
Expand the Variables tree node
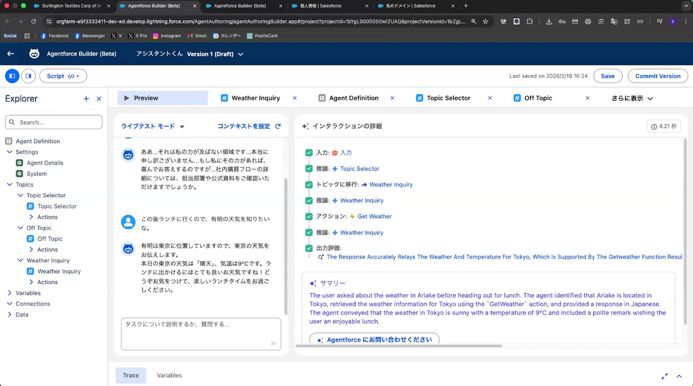(10, 293)
